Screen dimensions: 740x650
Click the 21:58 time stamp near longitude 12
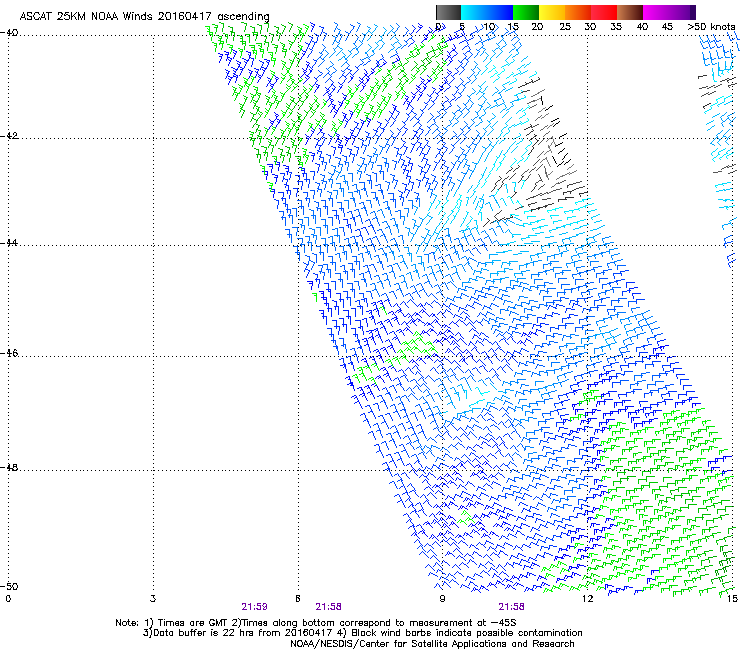(x=512, y=607)
